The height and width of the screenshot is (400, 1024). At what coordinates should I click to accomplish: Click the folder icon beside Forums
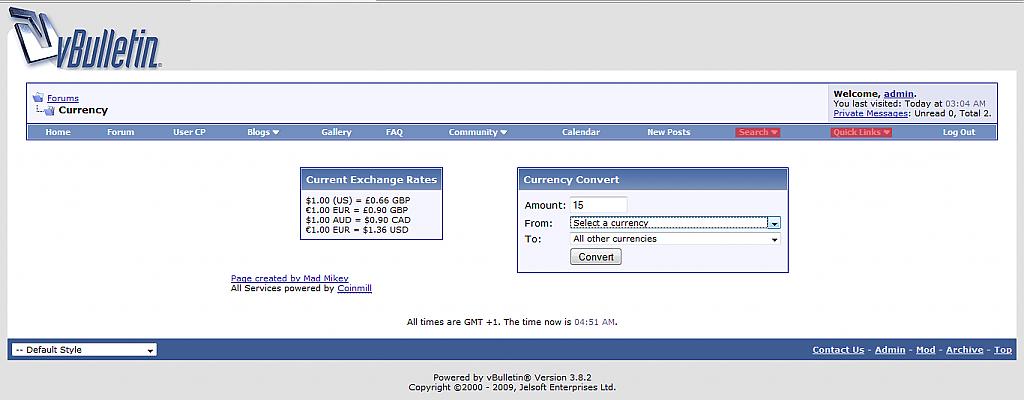(38, 98)
